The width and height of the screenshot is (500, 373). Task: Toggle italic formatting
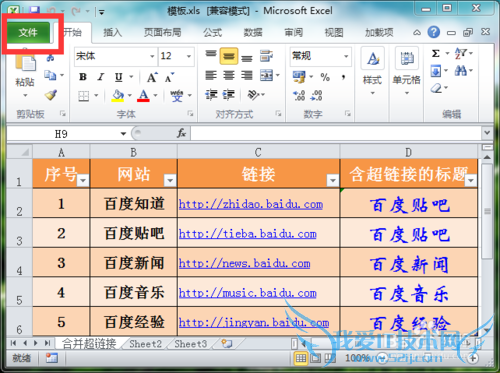click(x=101, y=77)
